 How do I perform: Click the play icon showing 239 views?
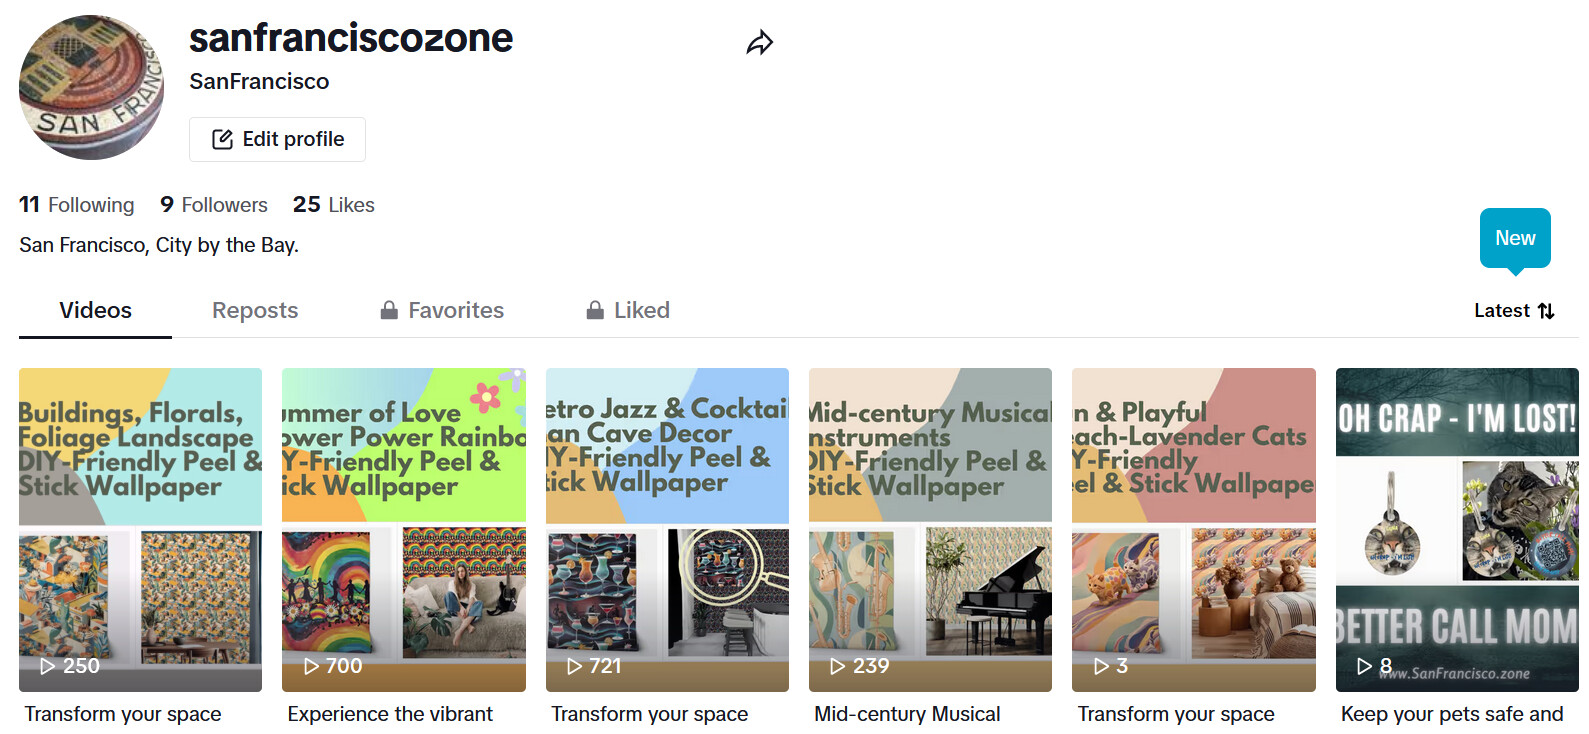tap(837, 666)
